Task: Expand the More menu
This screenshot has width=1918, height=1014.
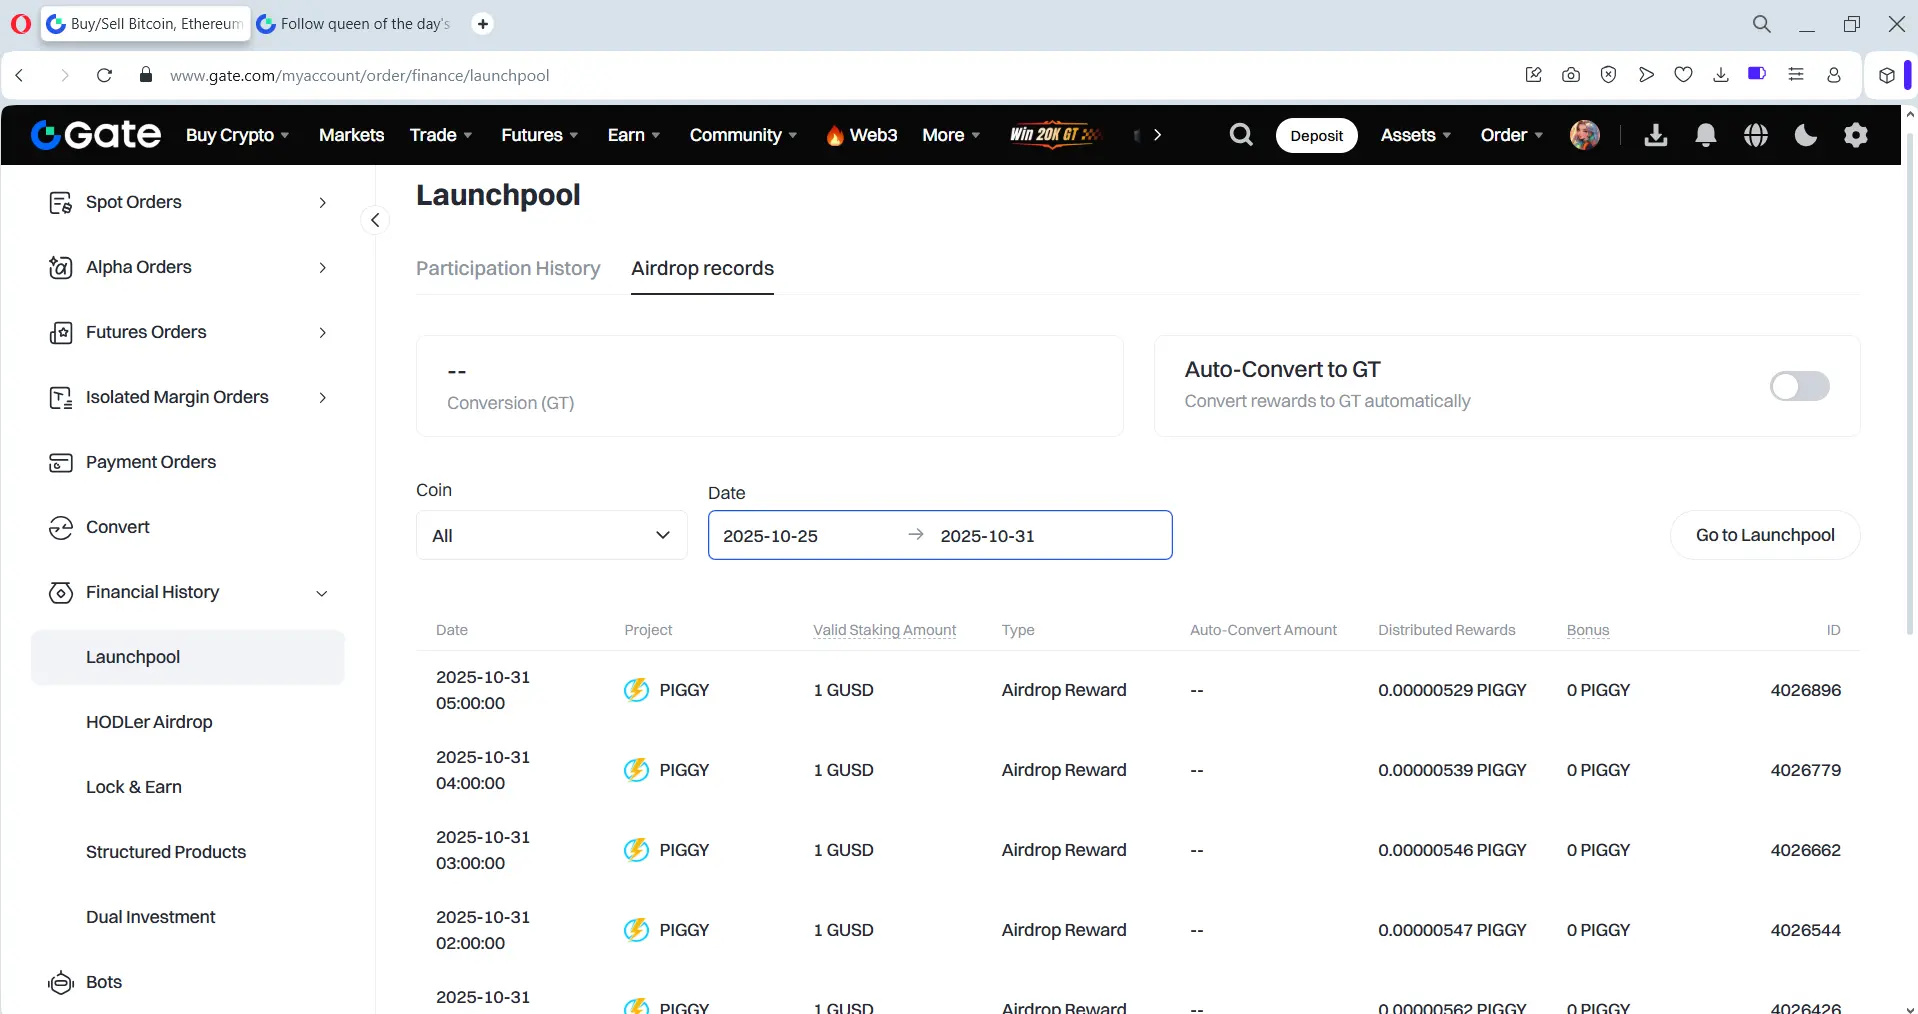Action: pyautogui.click(x=951, y=135)
